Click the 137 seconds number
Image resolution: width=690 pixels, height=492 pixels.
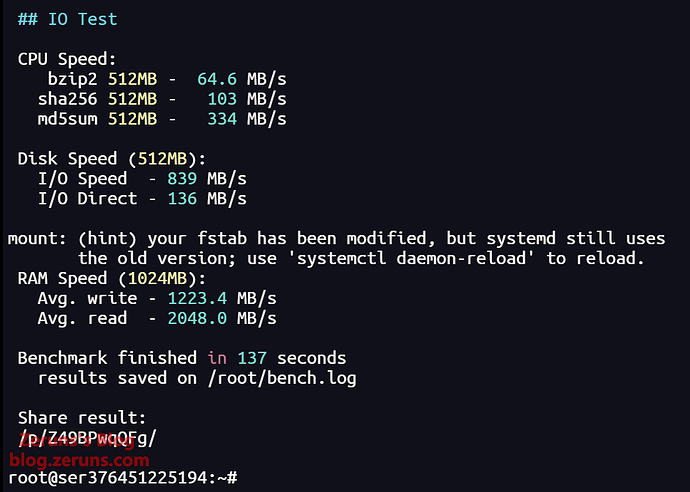point(252,358)
